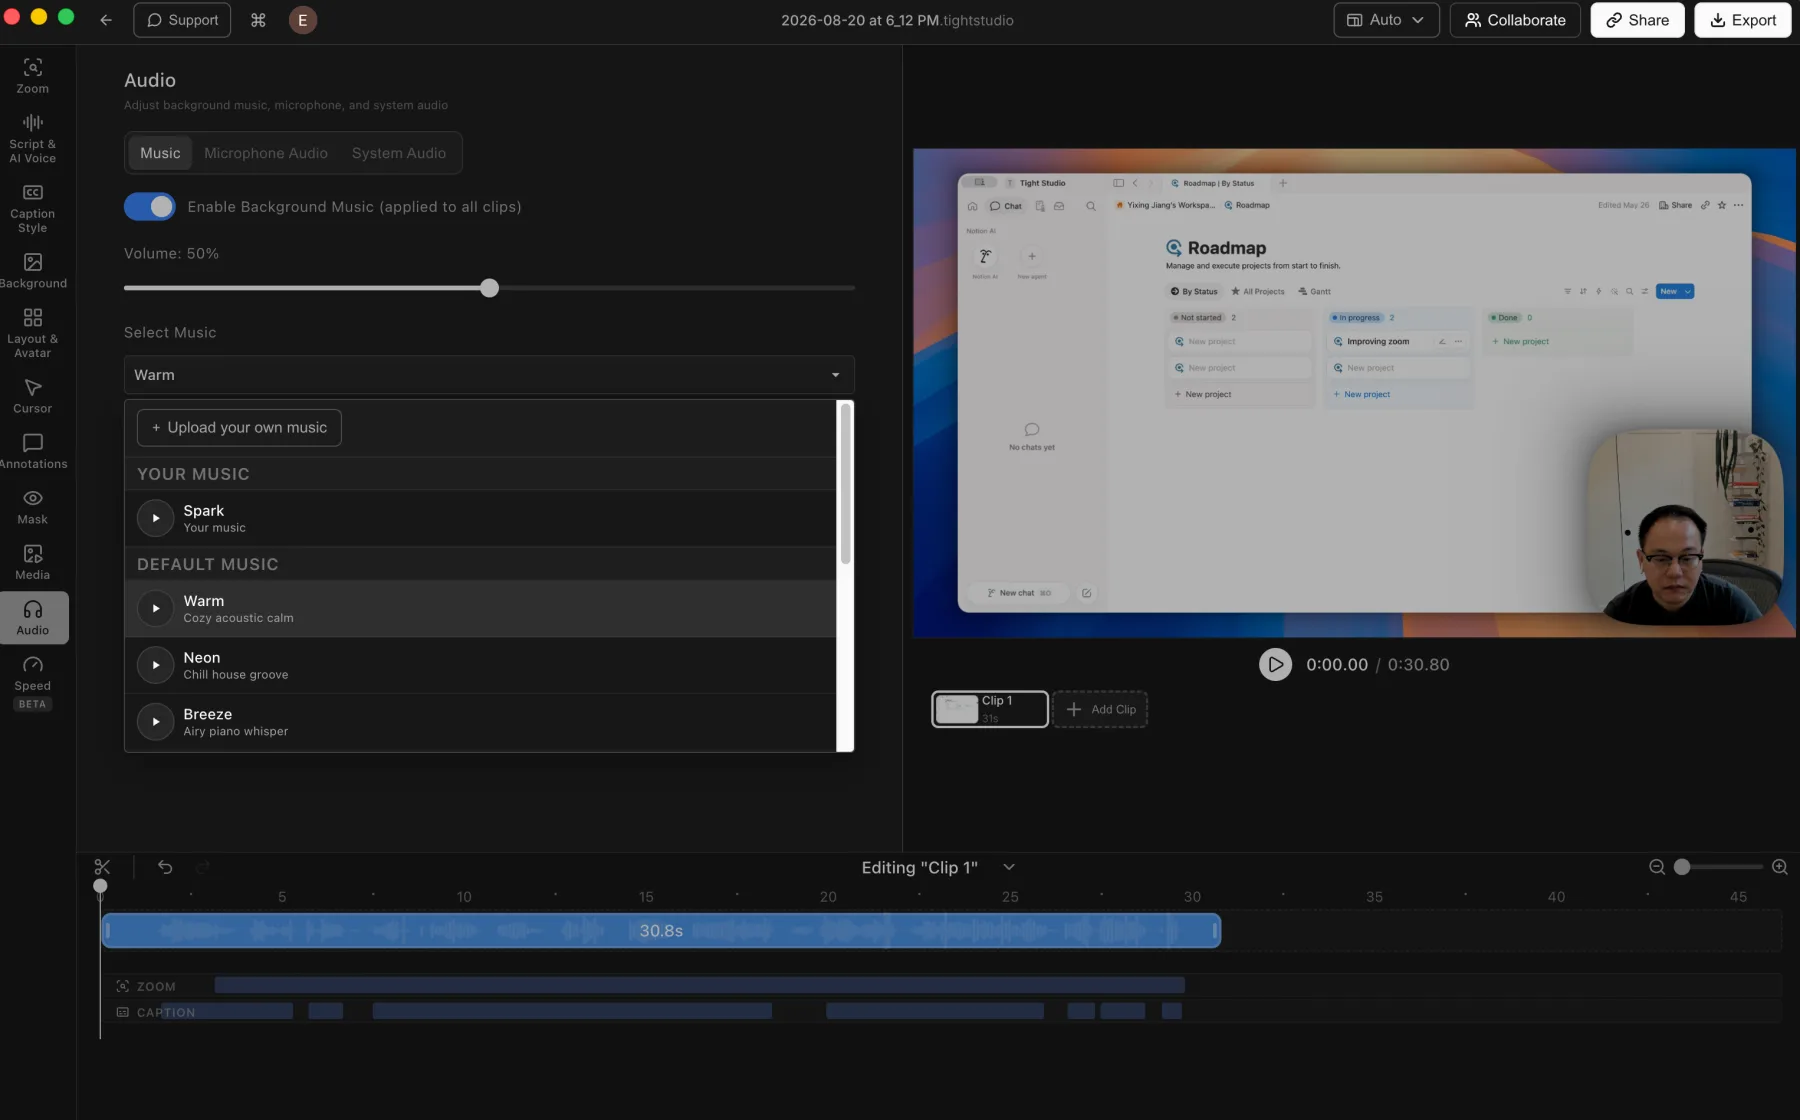
Task: Open the Auto layout dropdown
Action: (x=1386, y=20)
